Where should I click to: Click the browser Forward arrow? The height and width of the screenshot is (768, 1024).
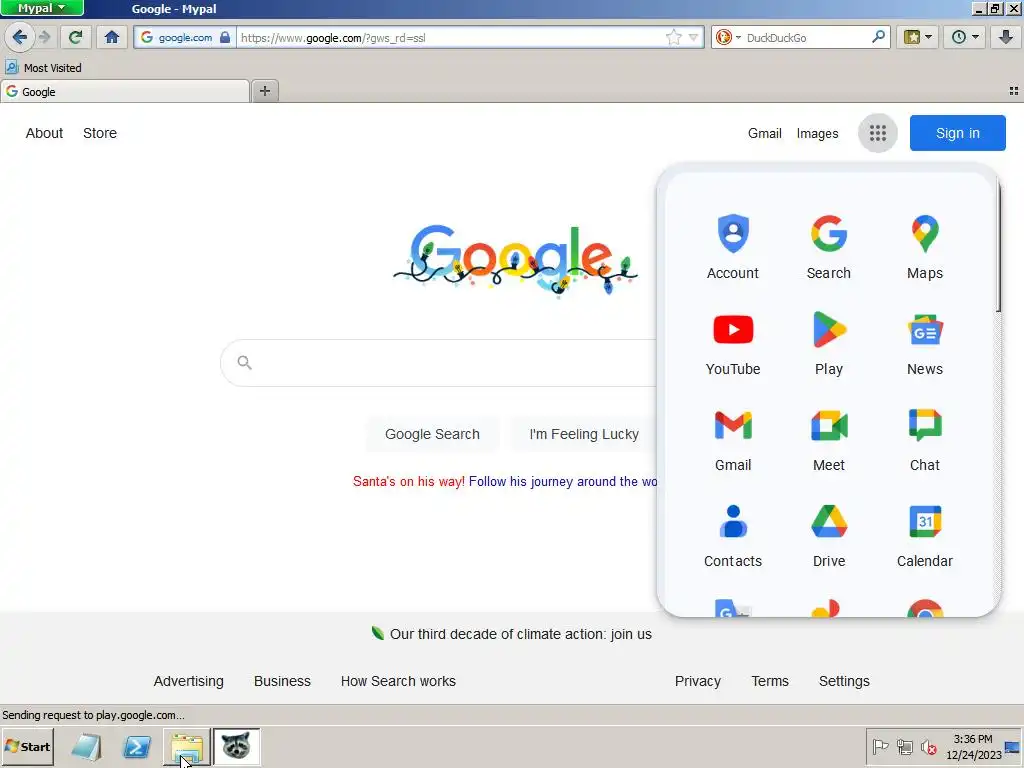[44, 37]
